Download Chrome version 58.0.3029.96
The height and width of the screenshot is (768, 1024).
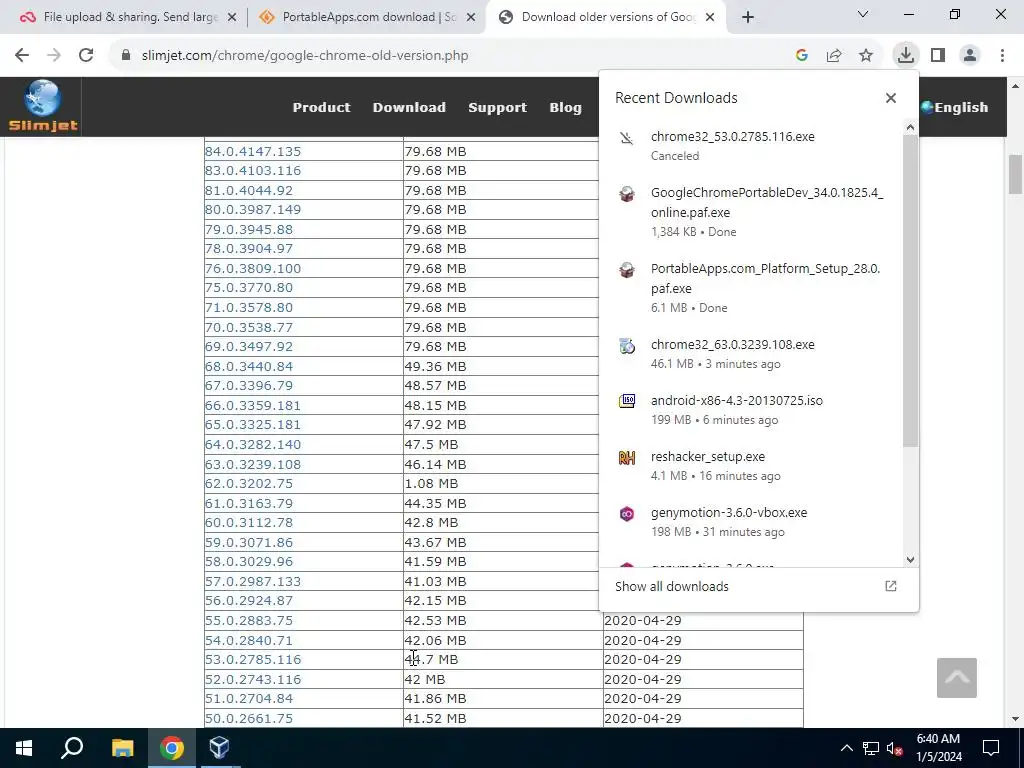[x=248, y=562]
